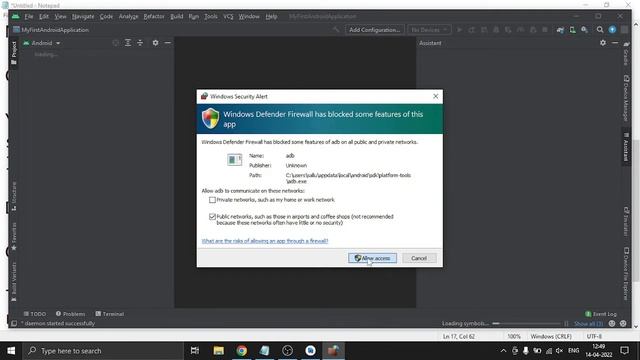Hide the Project panel with minus icon
Viewport: 640px width, 360px height.
[x=167, y=42]
